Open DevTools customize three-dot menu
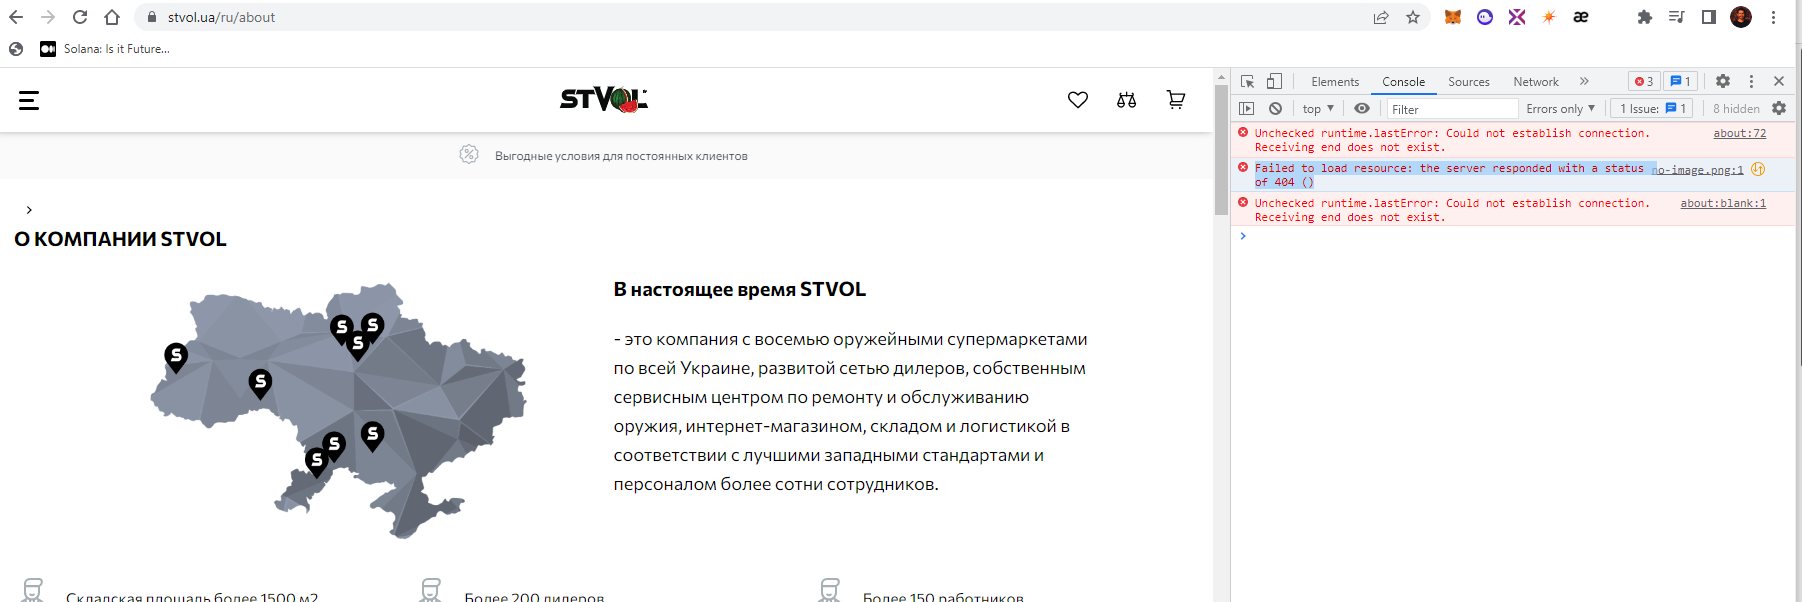 pos(1751,81)
